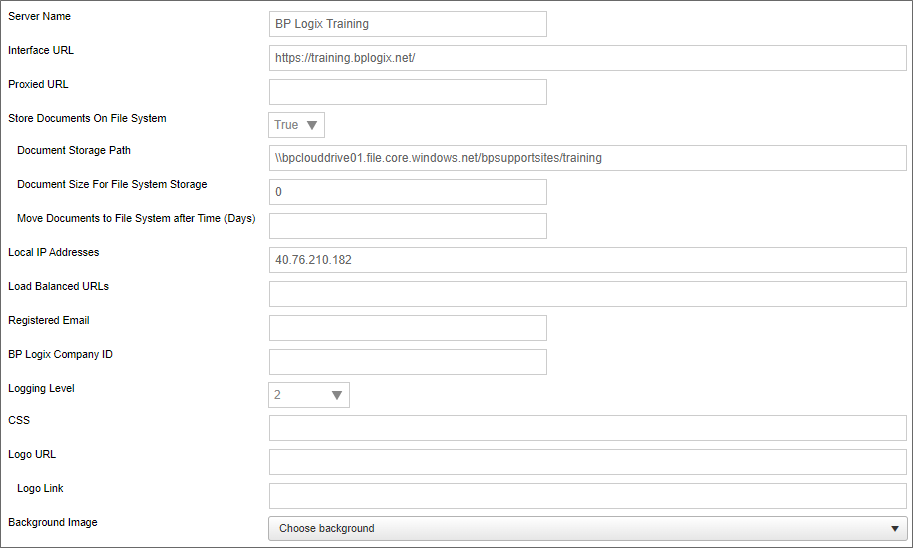Open the Choose background dropdown
The image size is (913, 548).
pos(587,528)
